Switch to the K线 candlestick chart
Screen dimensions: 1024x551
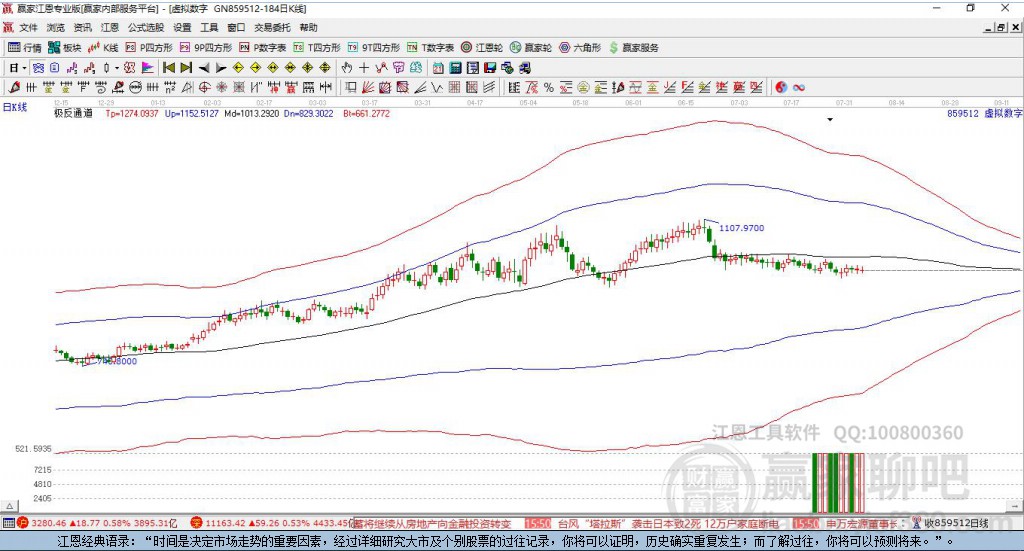pyautogui.click(x=103, y=48)
